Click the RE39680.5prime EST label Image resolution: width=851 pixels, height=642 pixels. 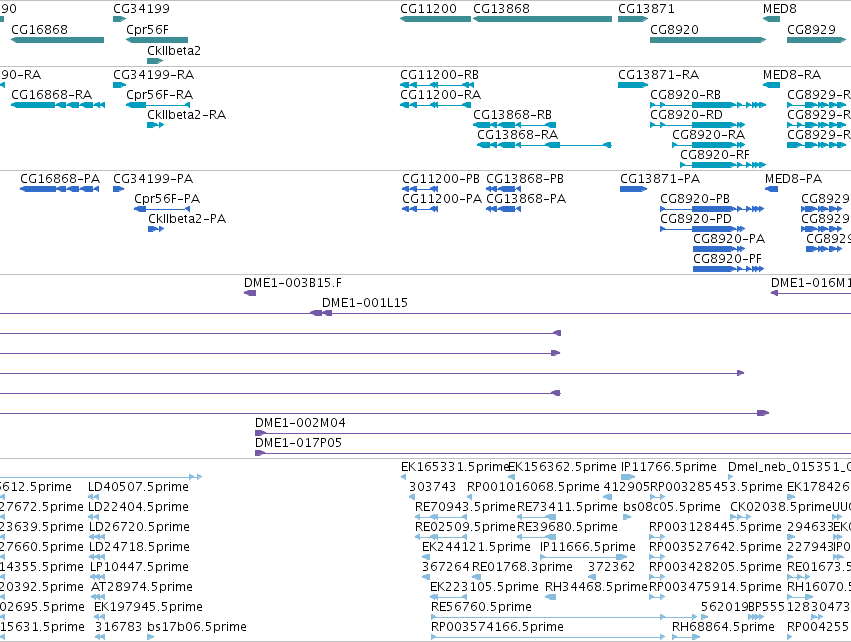click(567, 527)
